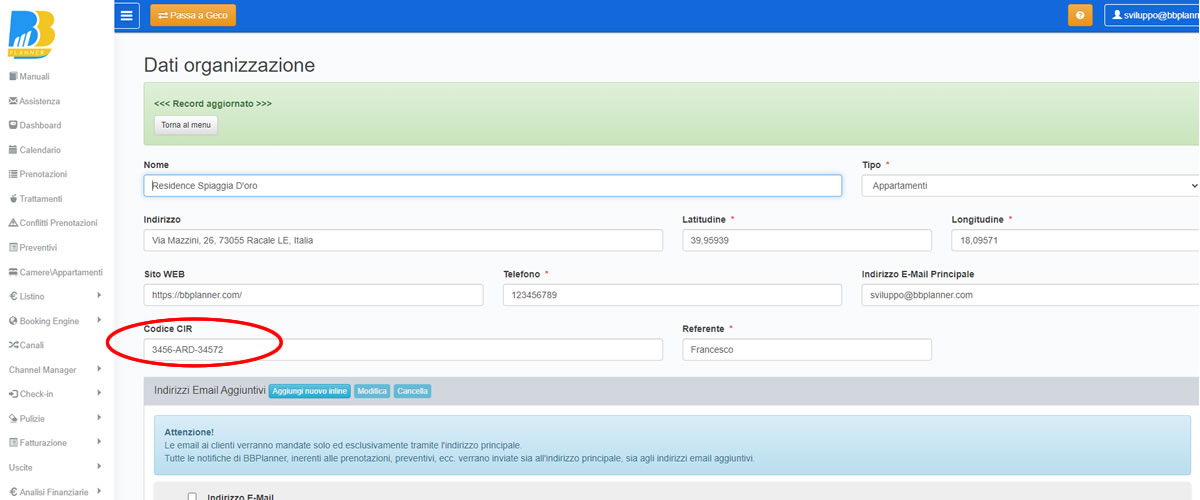
Task: Open Assistenza from the sidebar
Action: click(x=39, y=101)
